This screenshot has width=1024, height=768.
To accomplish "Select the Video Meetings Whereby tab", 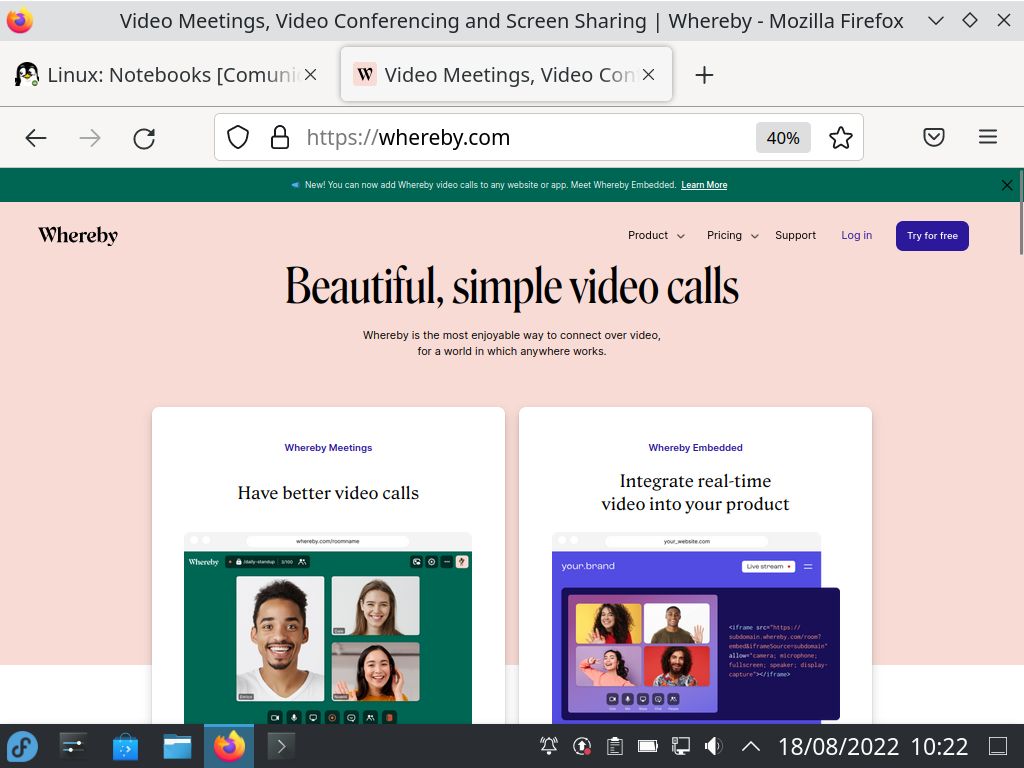I will 506,74.
